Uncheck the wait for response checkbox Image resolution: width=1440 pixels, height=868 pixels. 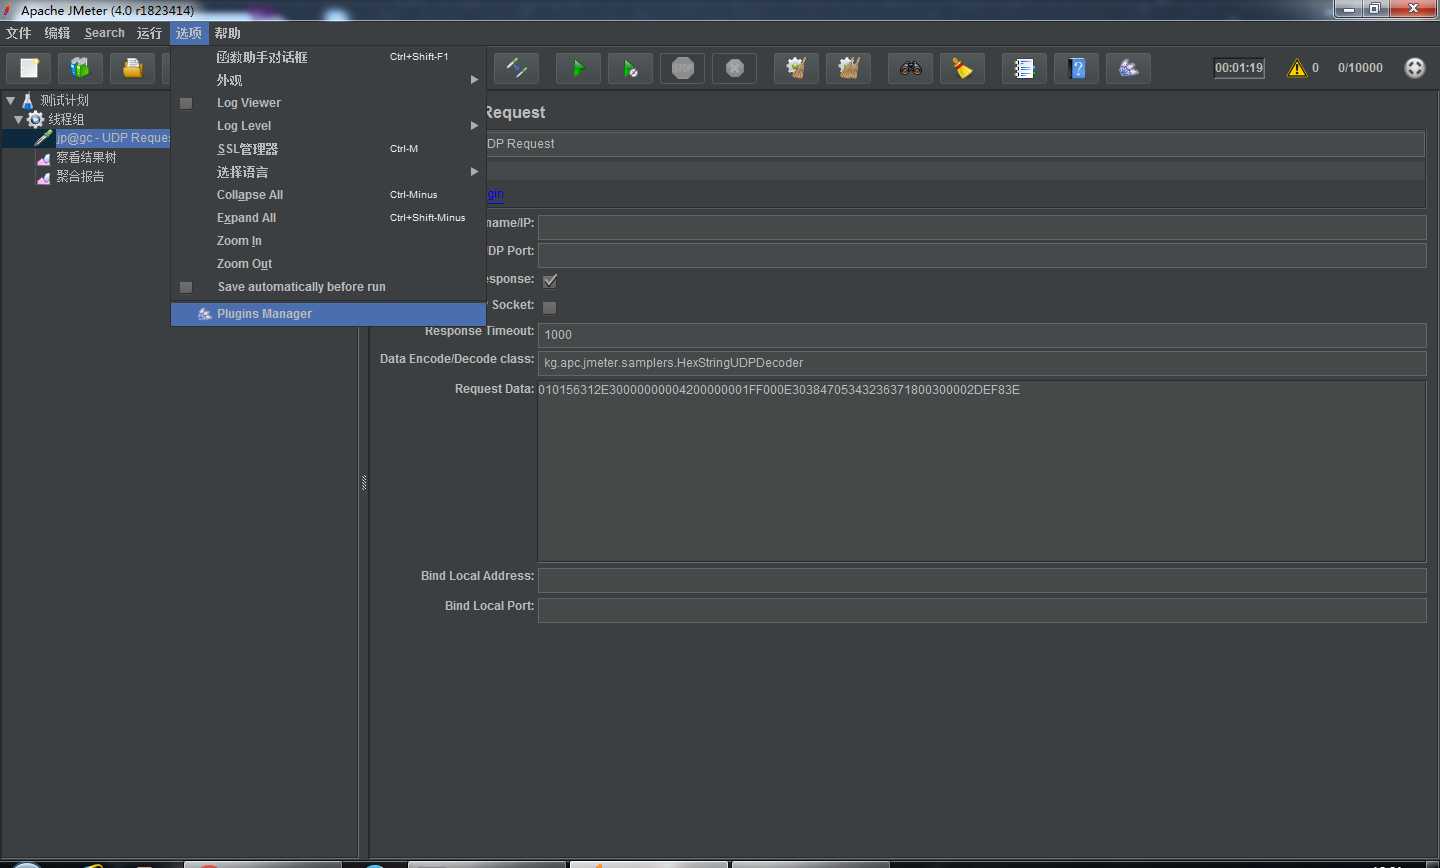(x=550, y=280)
